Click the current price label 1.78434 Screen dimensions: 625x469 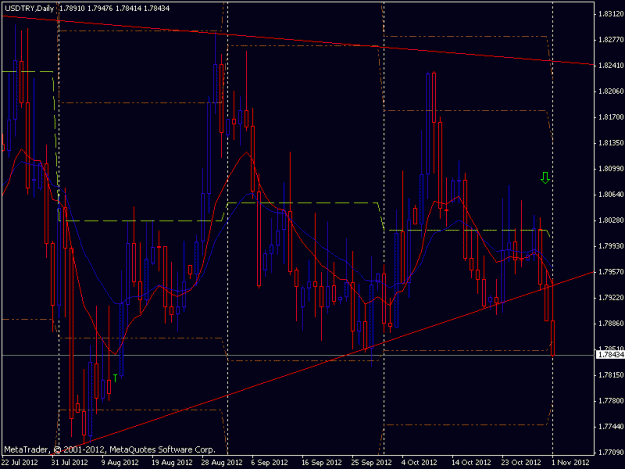pyautogui.click(x=610, y=354)
